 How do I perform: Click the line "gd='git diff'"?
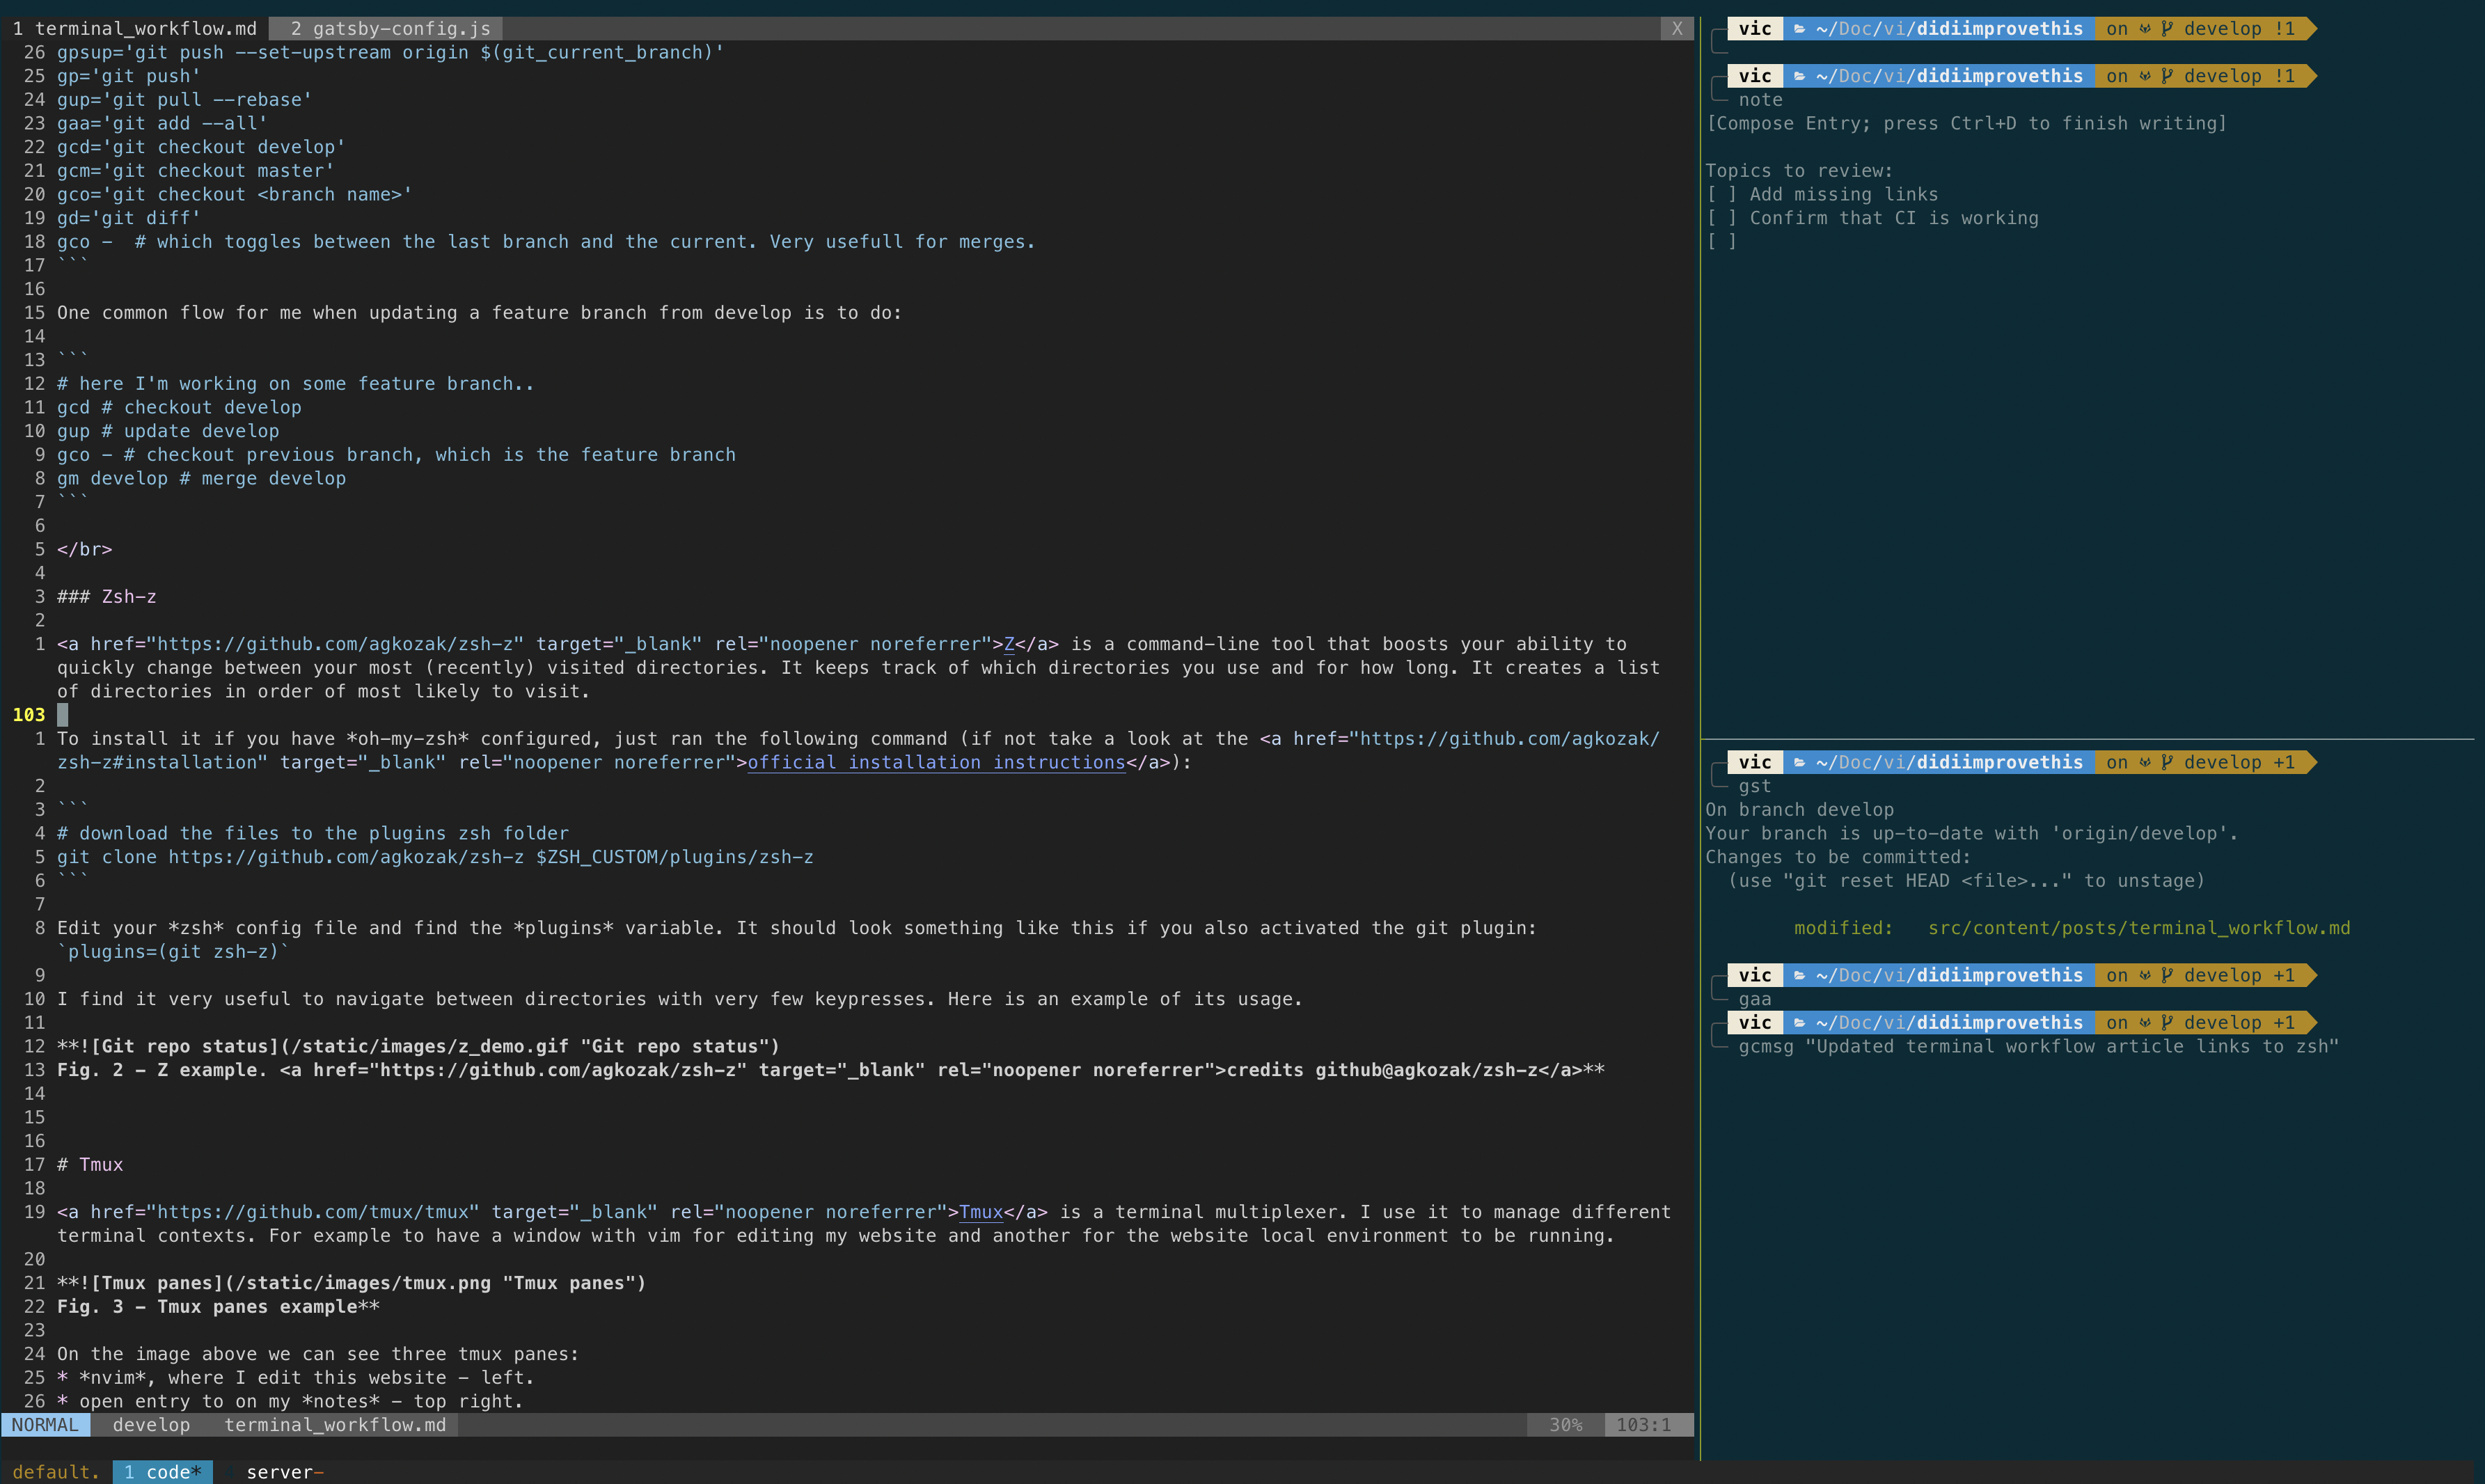(129, 219)
